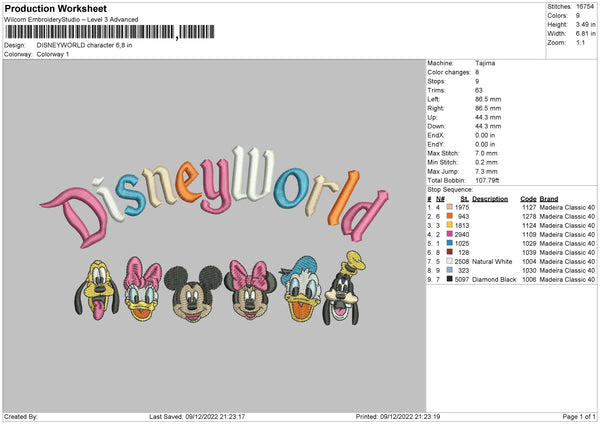Select the 'St.' column header
600x424 pixels.
click(x=465, y=199)
